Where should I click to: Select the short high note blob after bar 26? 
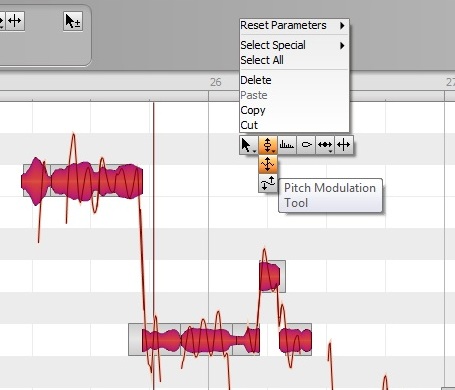tap(270, 276)
